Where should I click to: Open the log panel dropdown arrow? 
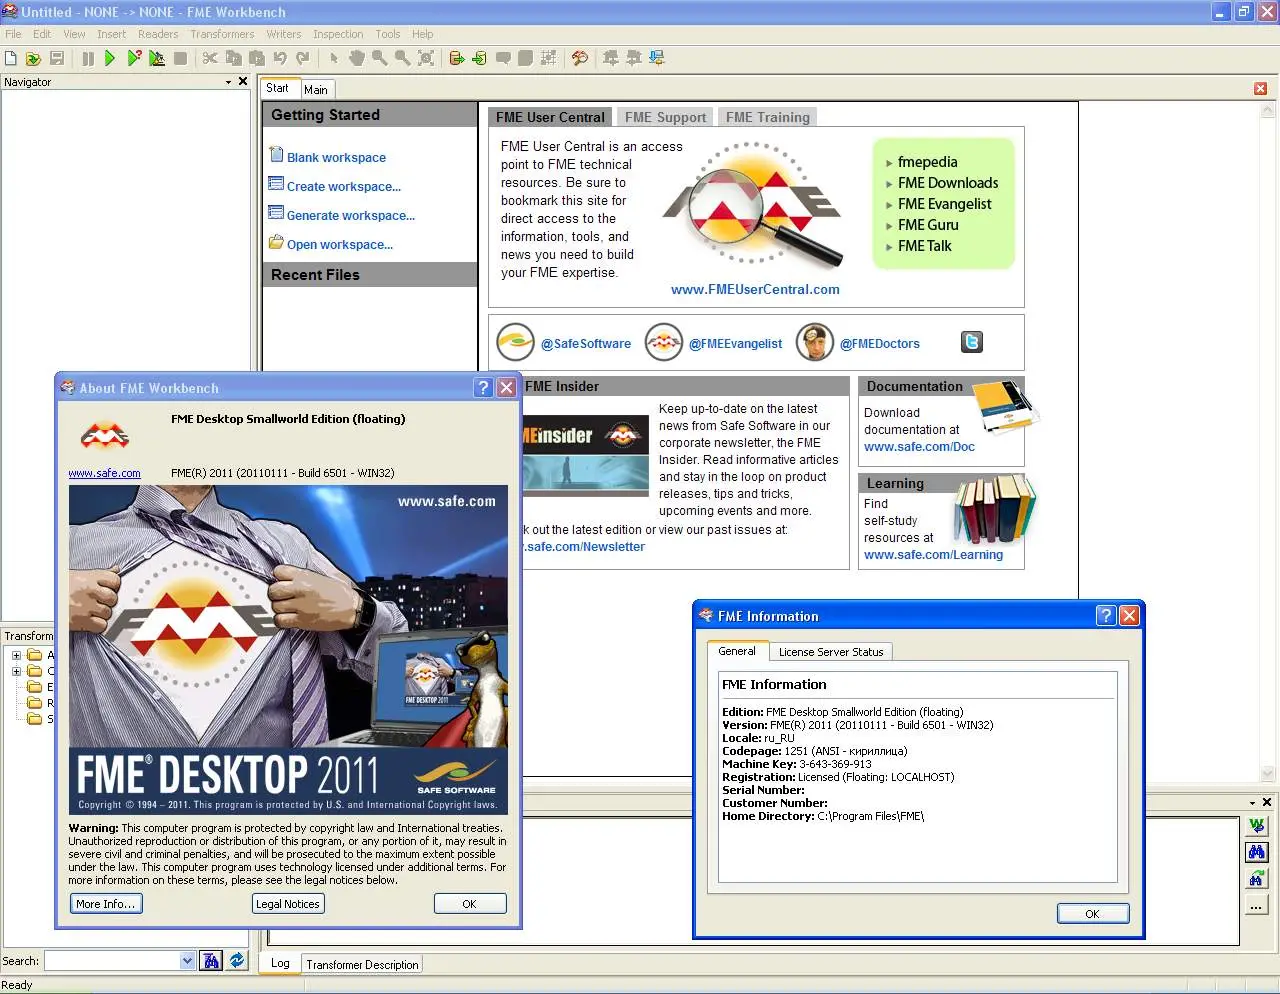(1252, 802)
